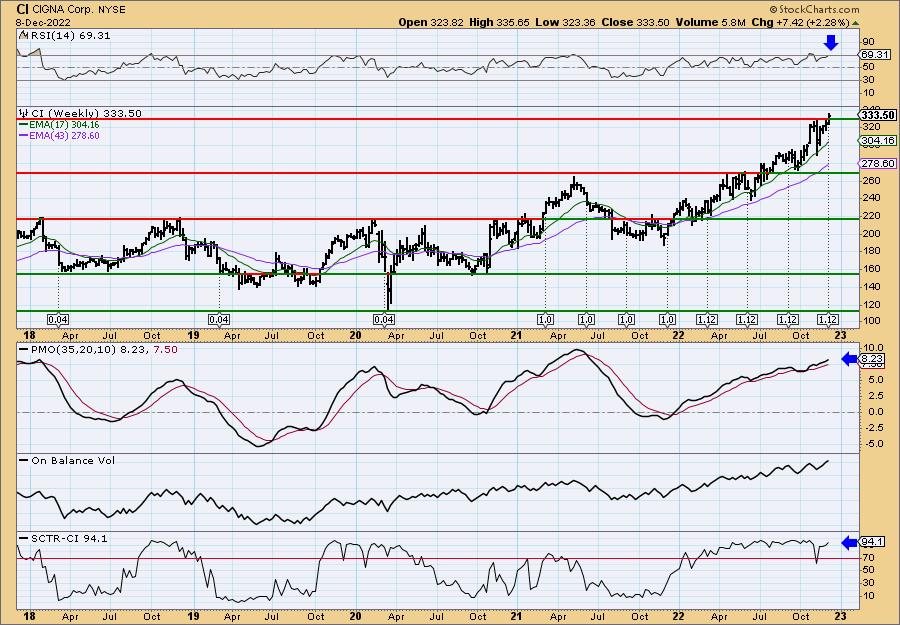
Task: Click the 23 year label on the bottom time axis
Action: coord(840,616)
